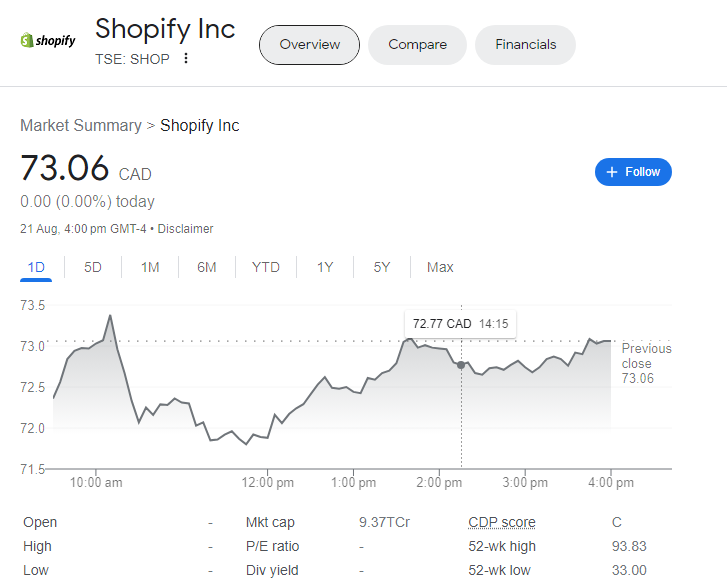Click the 14:15 data point marker on chart
The image size is (727, 584).
click(461, 365)
